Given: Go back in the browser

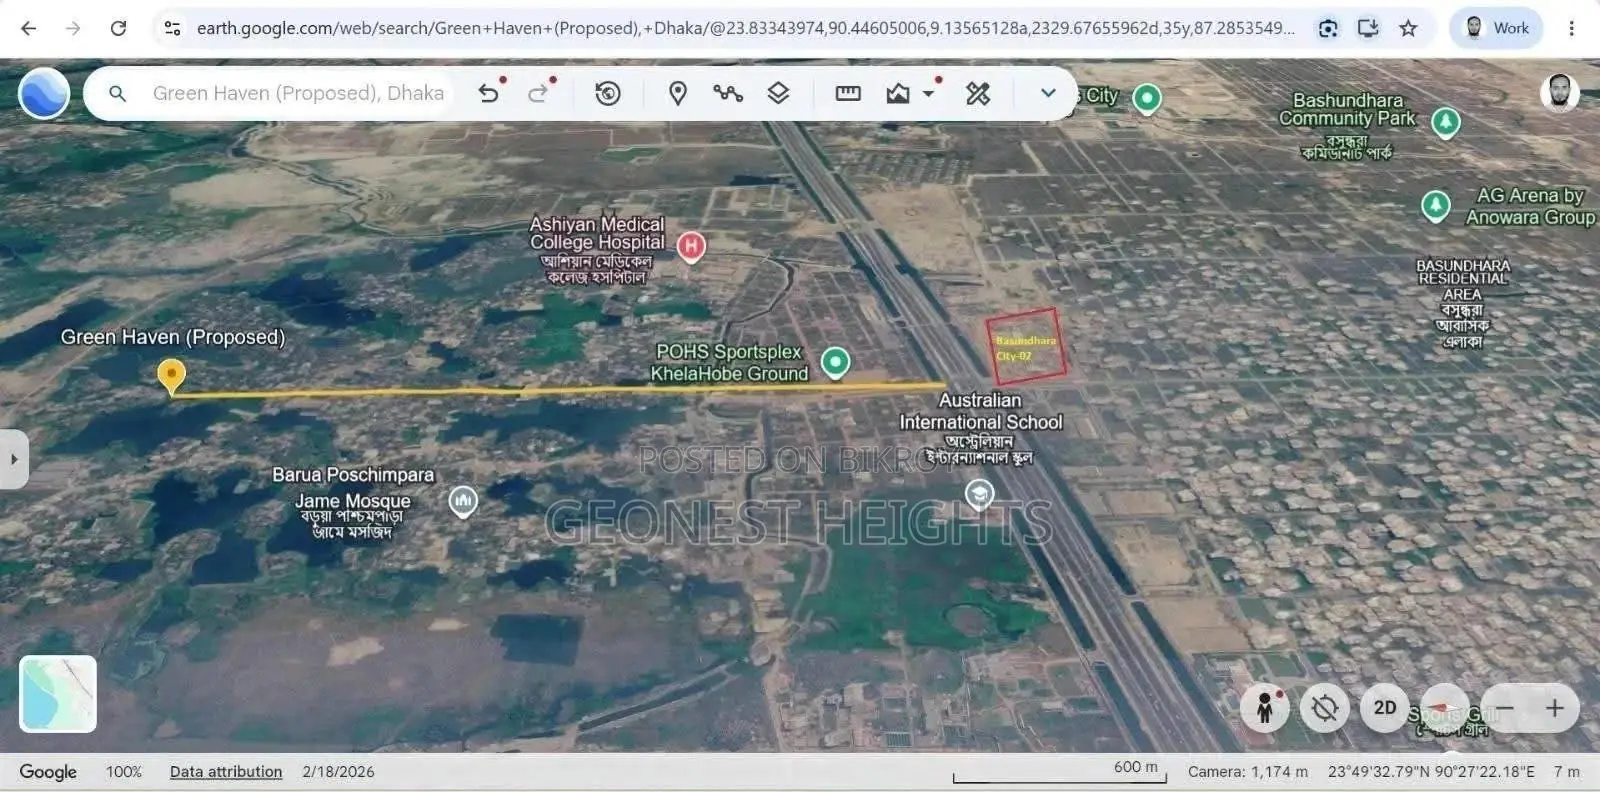Looking at the screenshot, I should point(28,28).
